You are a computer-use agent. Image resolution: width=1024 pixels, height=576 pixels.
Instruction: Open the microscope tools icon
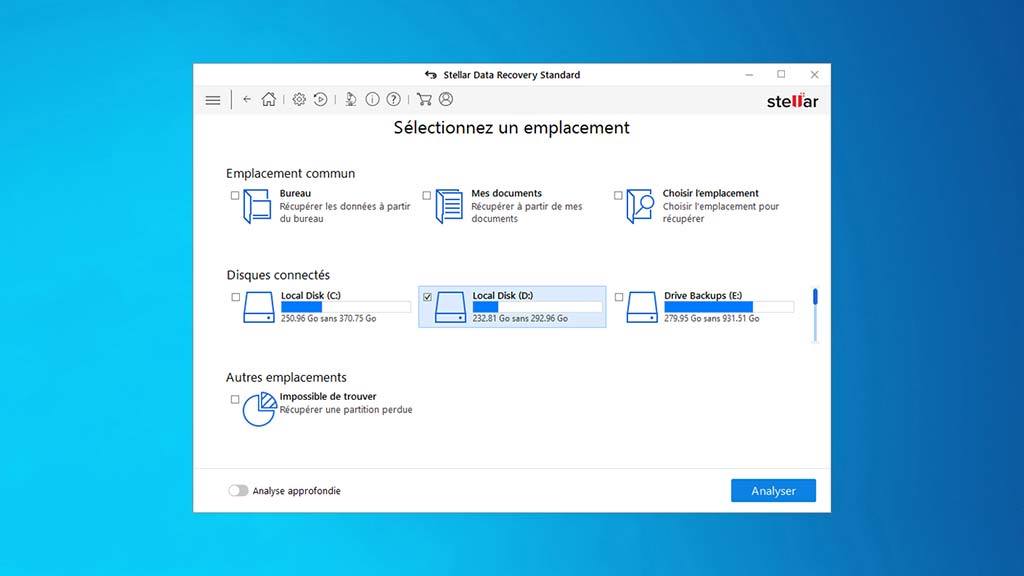351,99
